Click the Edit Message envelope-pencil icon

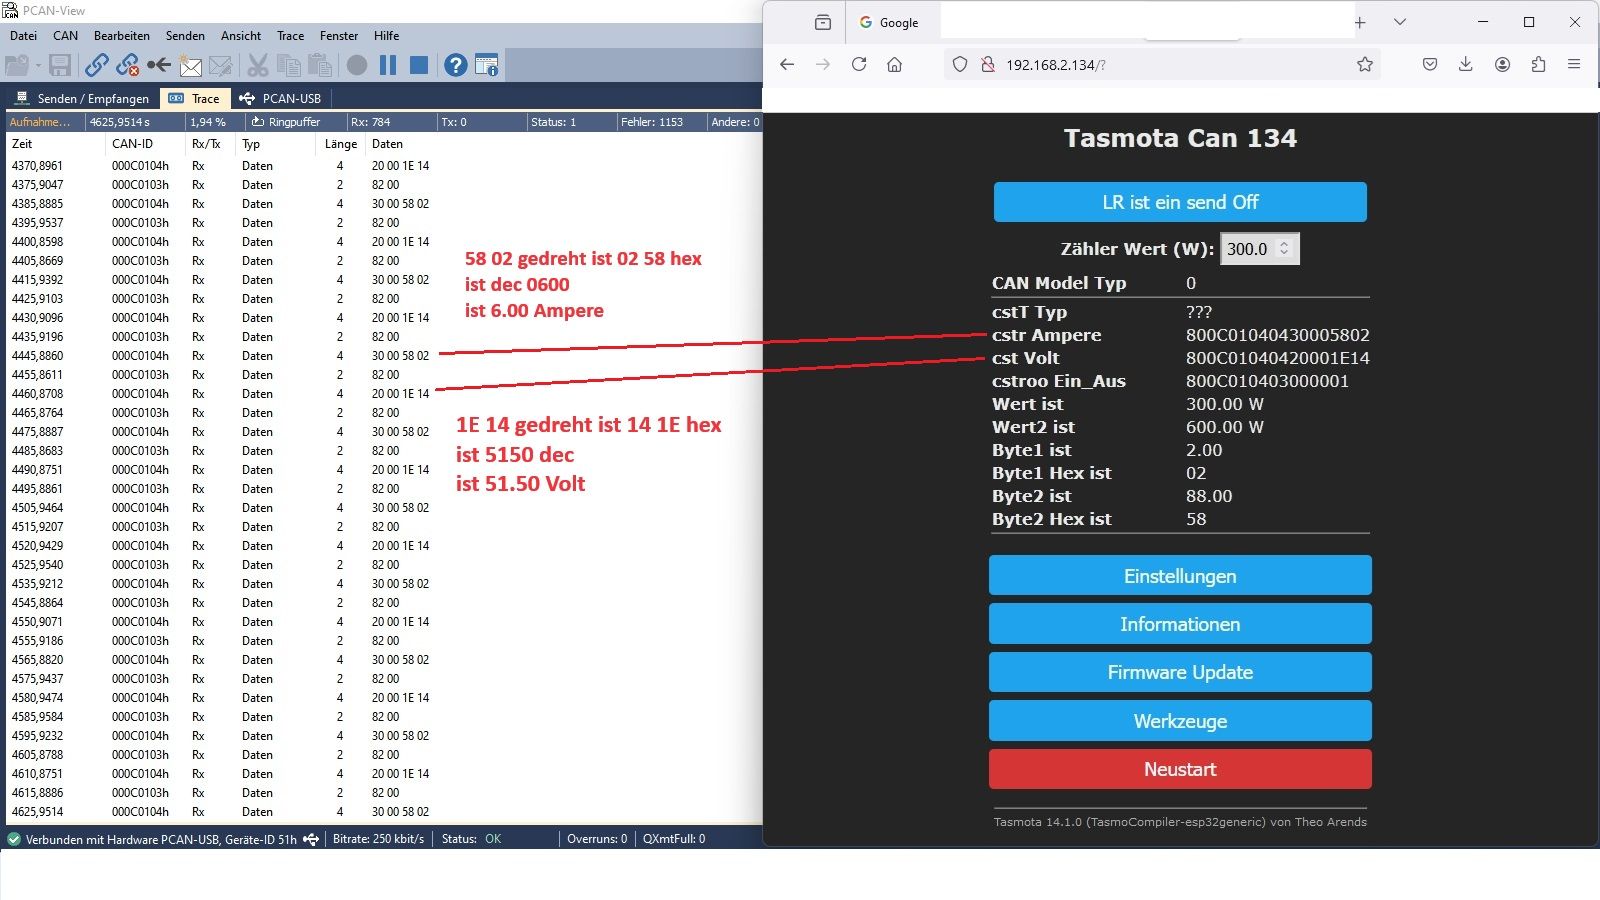[x=221, y=65]
